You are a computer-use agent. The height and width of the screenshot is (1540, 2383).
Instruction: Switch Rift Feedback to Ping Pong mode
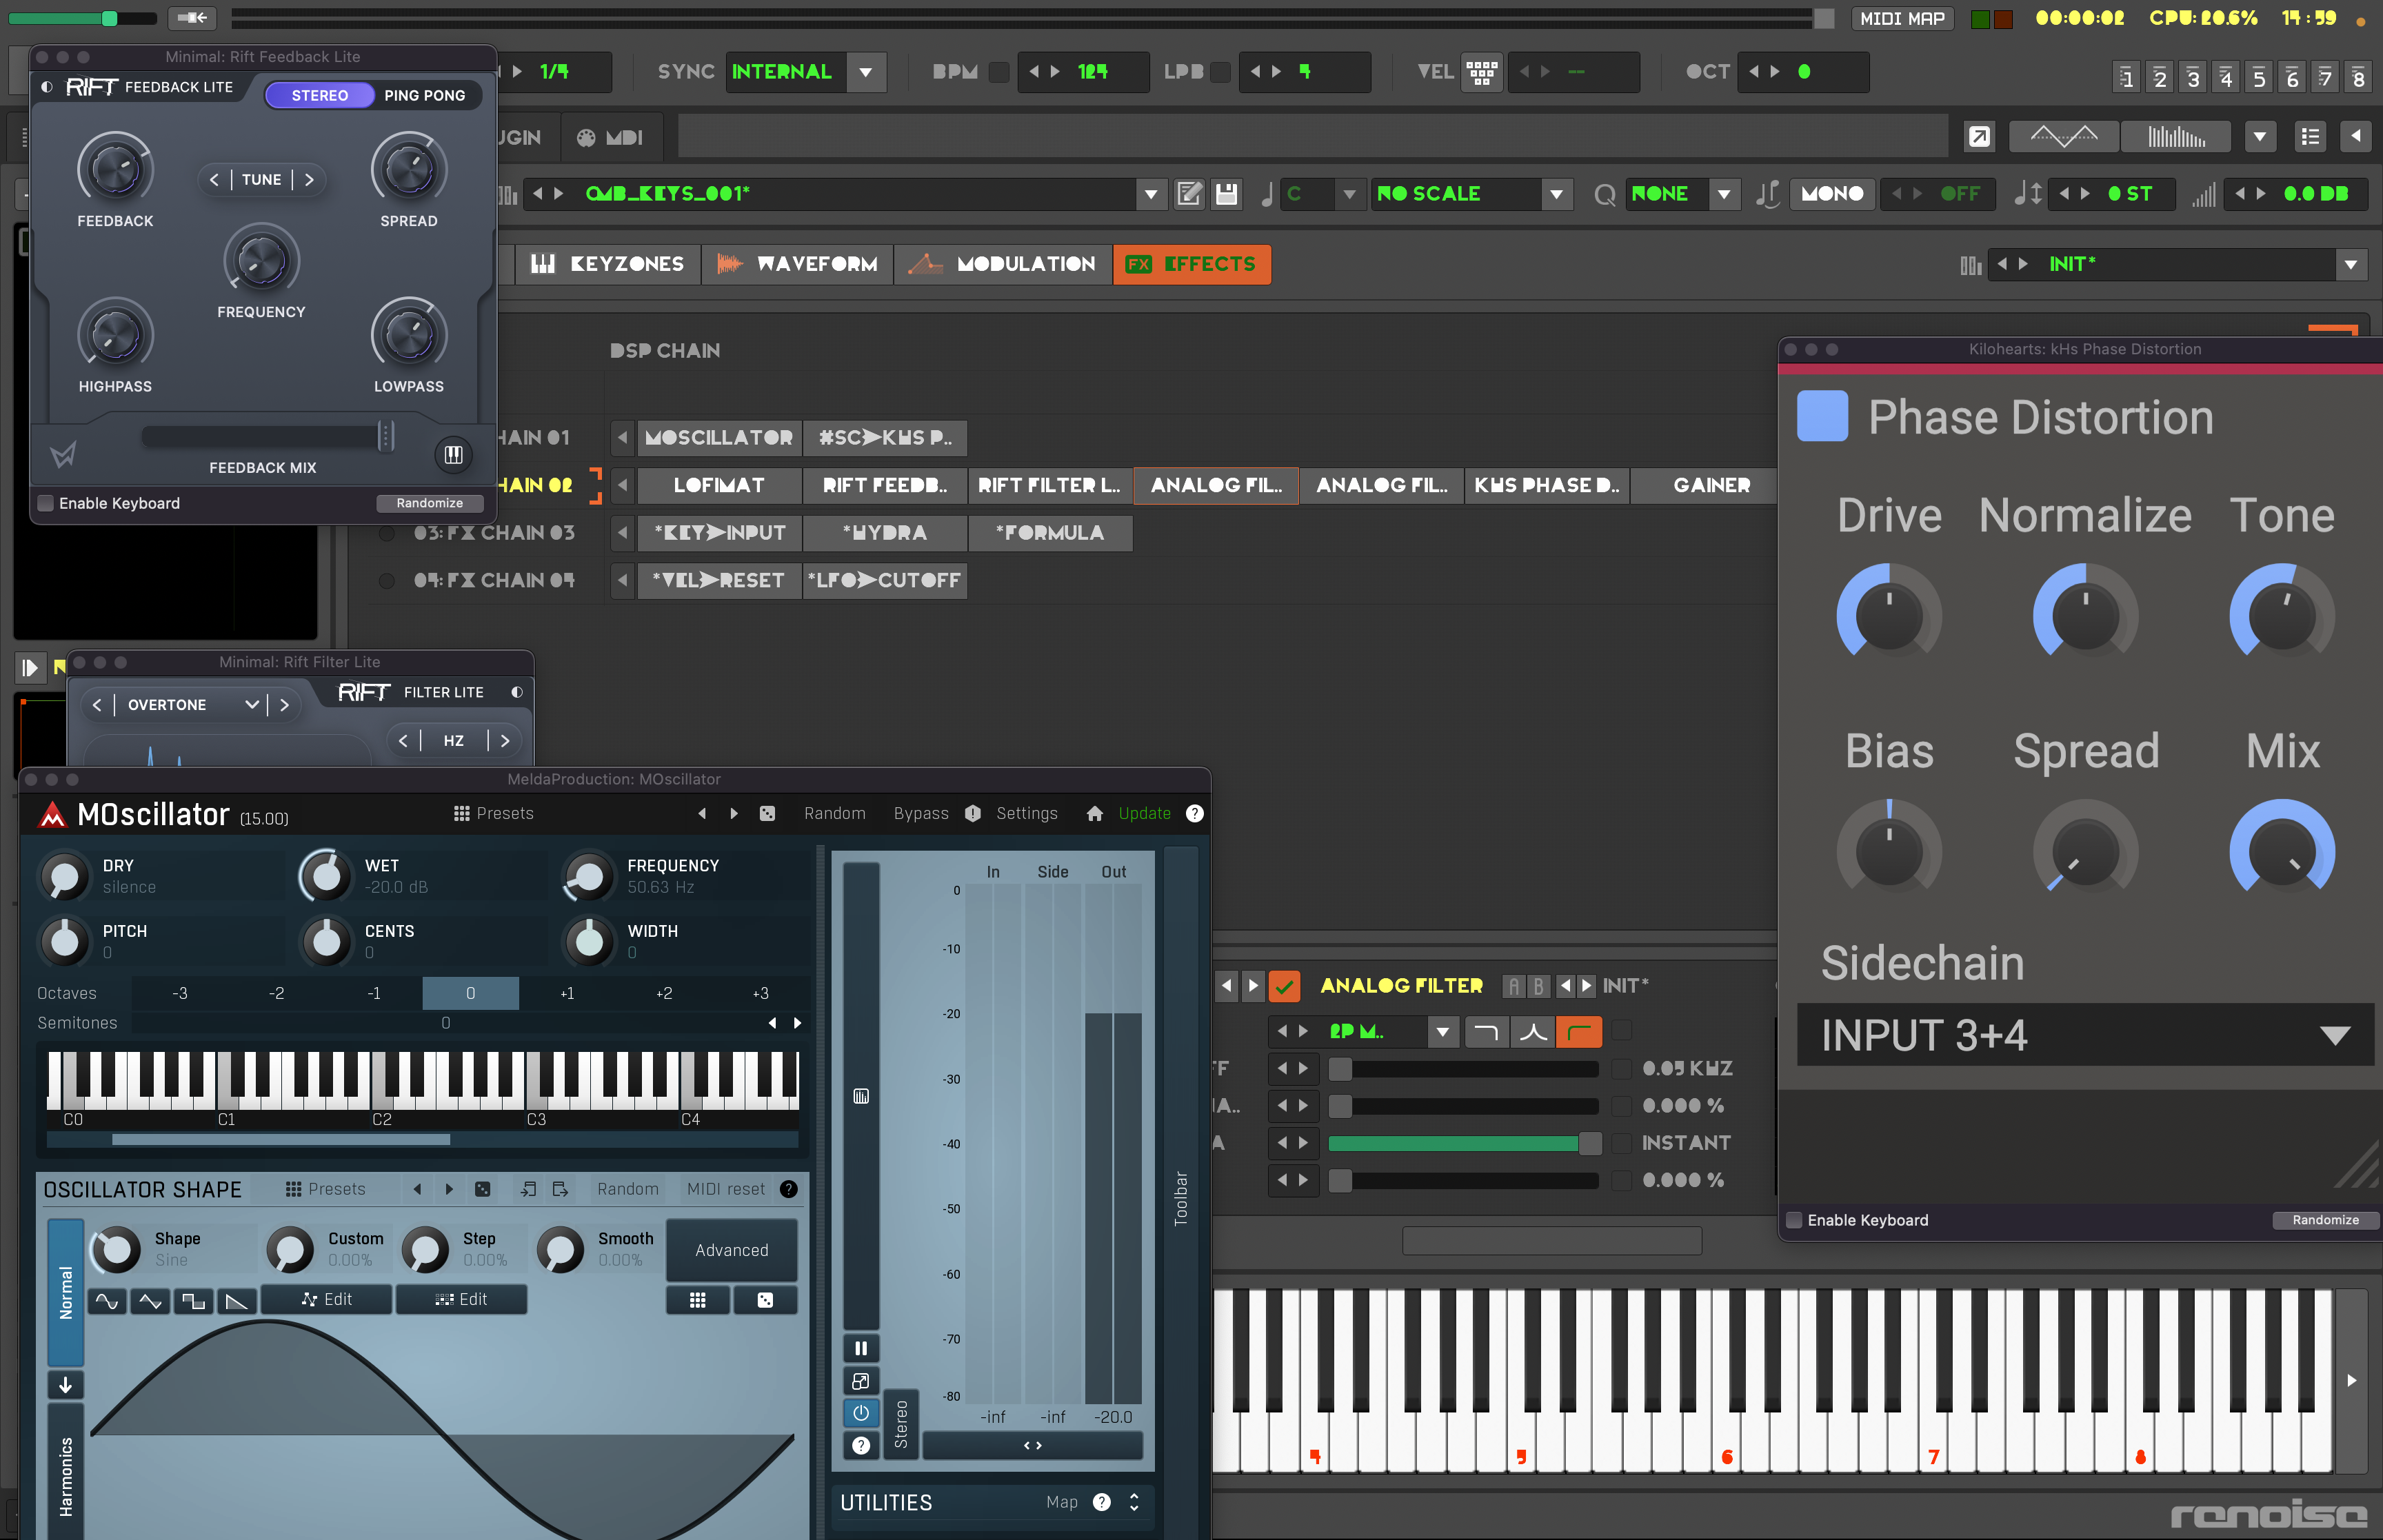[424, 95]
